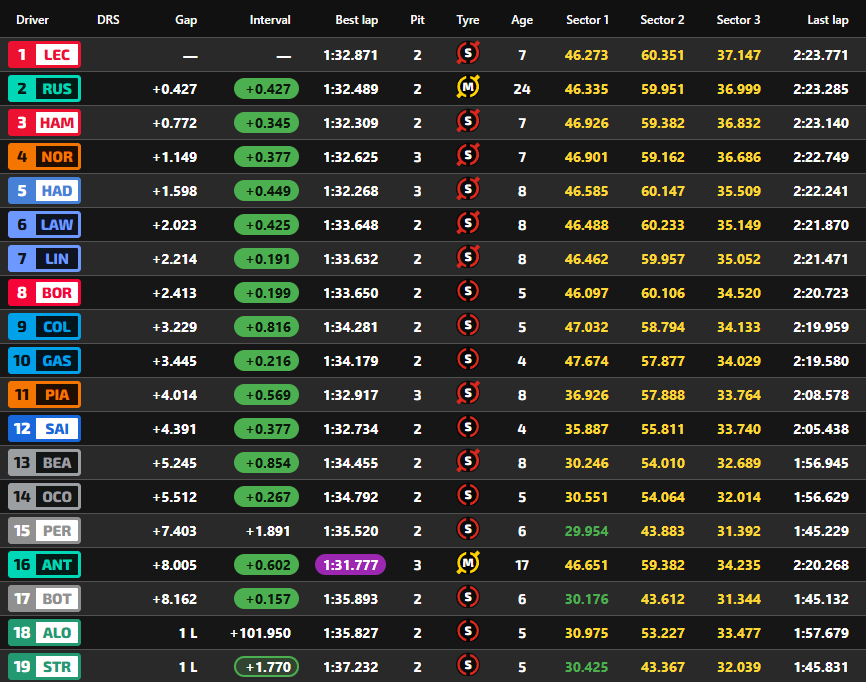Click tyre age 24 in RUS row
Image resolution: width=866 pixels, height=682 pixels.
click(x=522, y=89)
